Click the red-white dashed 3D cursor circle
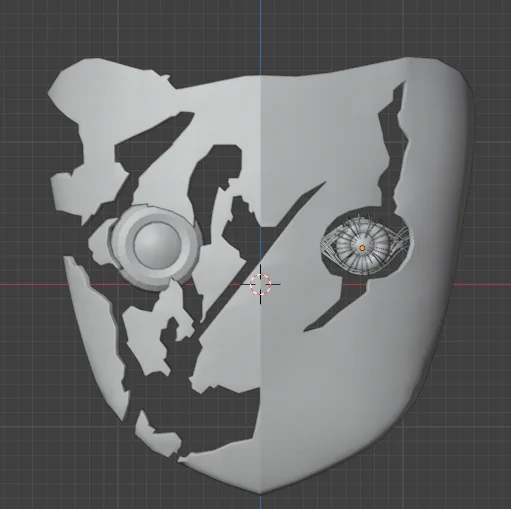The image size is (511, 509). coord(261,284)
